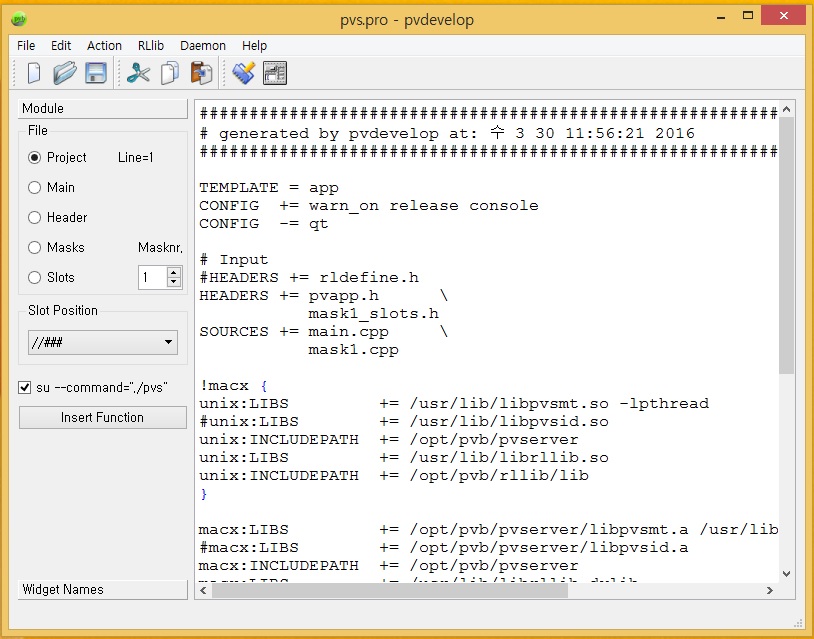
Task: Expand the Daemon menu
Action: click(203, 45)
